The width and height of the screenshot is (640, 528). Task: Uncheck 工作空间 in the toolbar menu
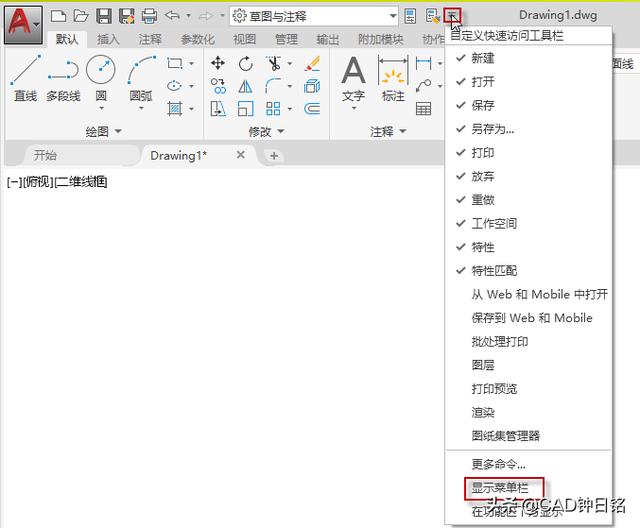point(529,224)
